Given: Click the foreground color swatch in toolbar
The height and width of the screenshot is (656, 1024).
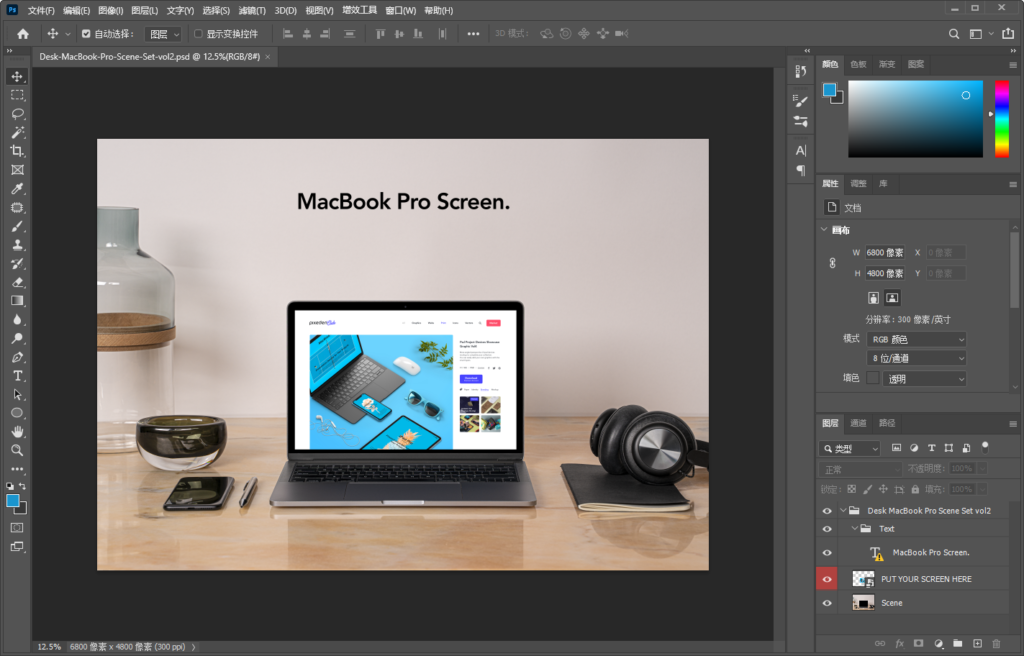Looking at the screenshot, I should [x=13, y=500].
